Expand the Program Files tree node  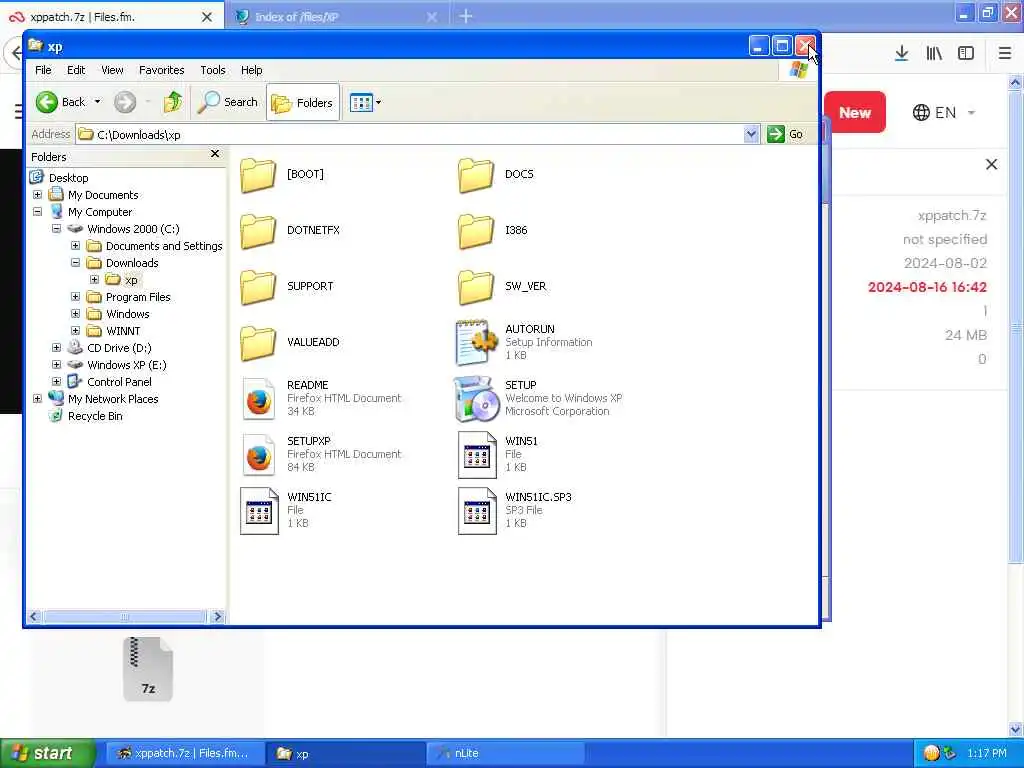coord(75,296)
